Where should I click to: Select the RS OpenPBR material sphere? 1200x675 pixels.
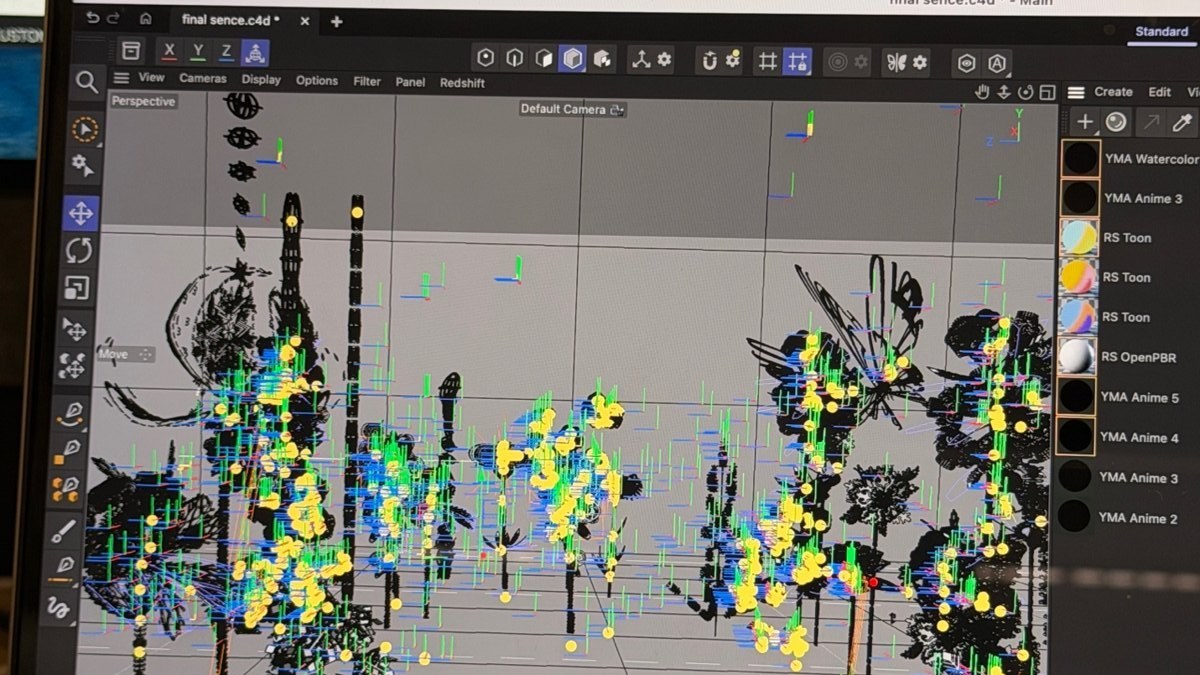click(x=1077, y=356)
